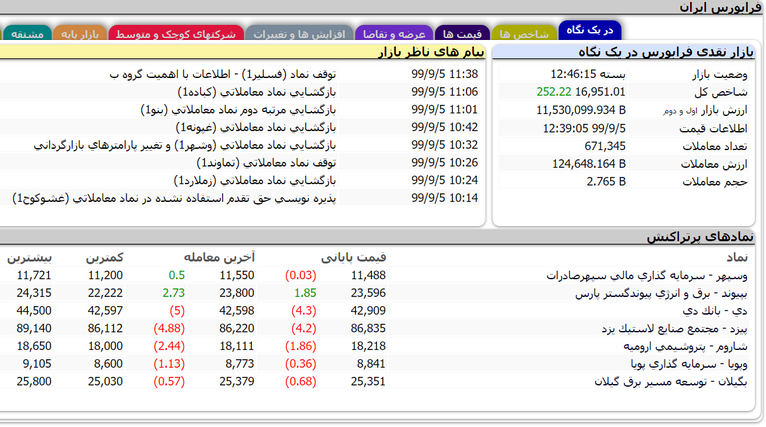Click market value 11,530,099.934 B
766x427 pixels.
pos(581,110)
